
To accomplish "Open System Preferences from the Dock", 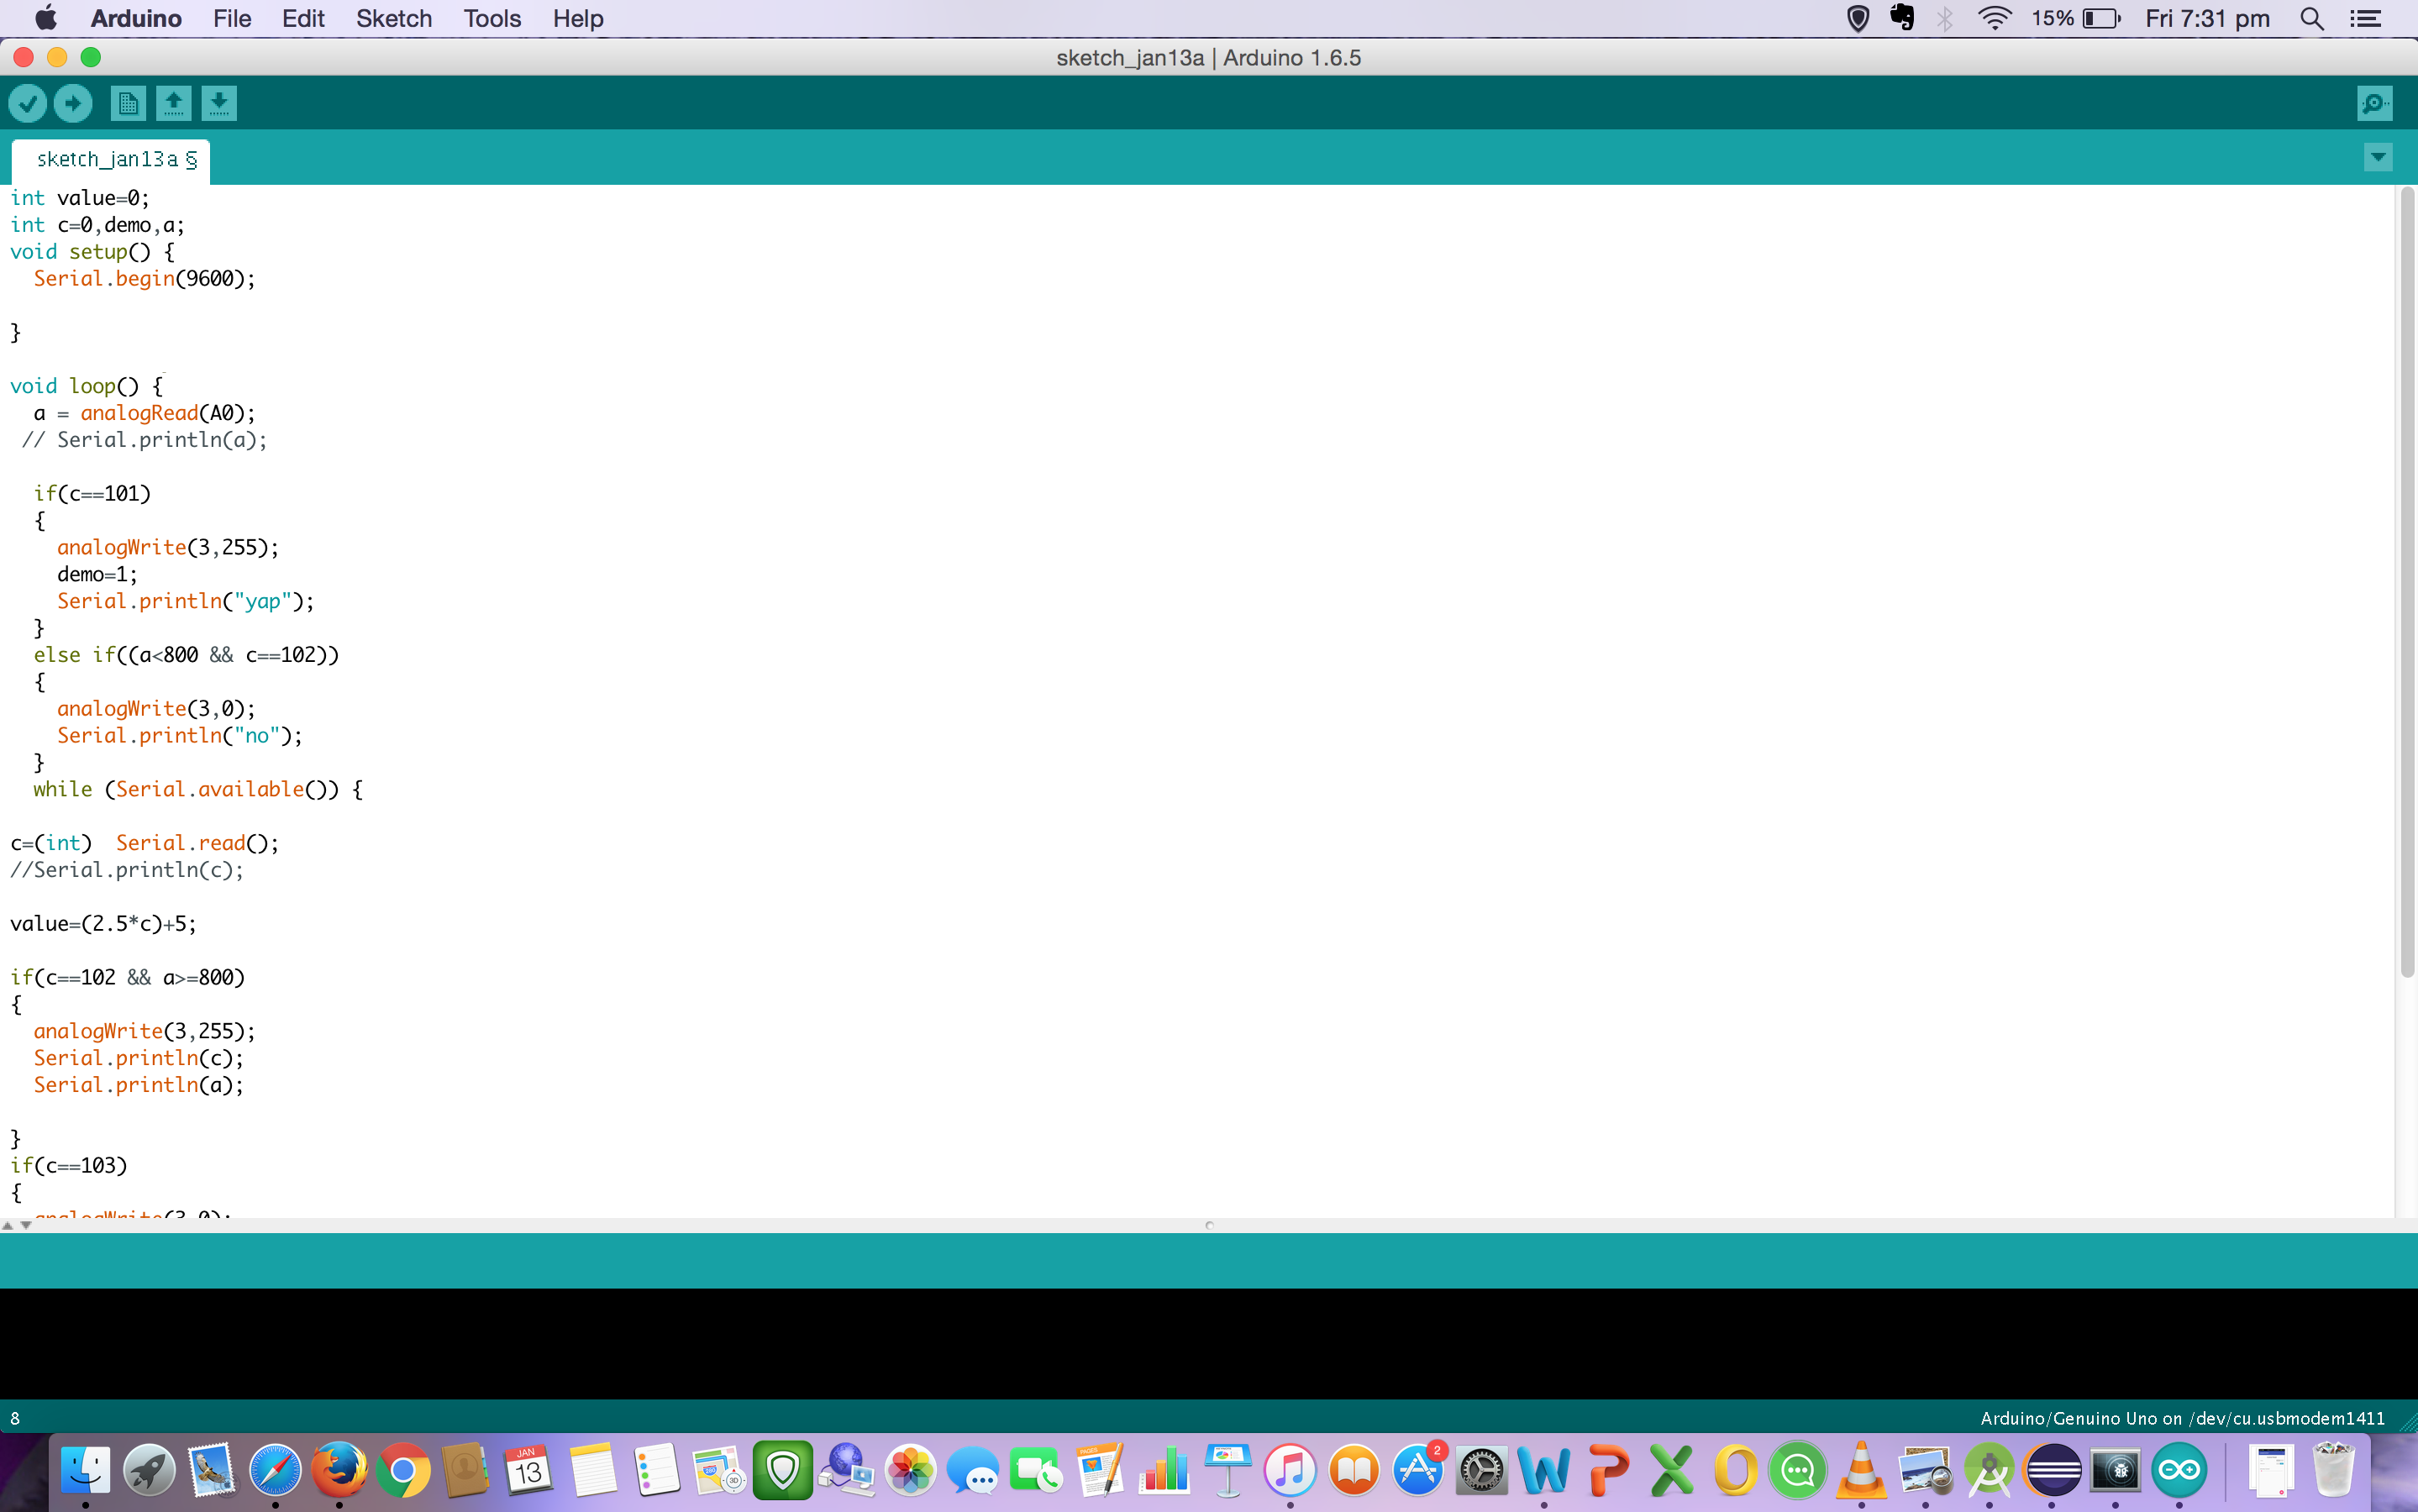I will (x=1481, y=1471).
